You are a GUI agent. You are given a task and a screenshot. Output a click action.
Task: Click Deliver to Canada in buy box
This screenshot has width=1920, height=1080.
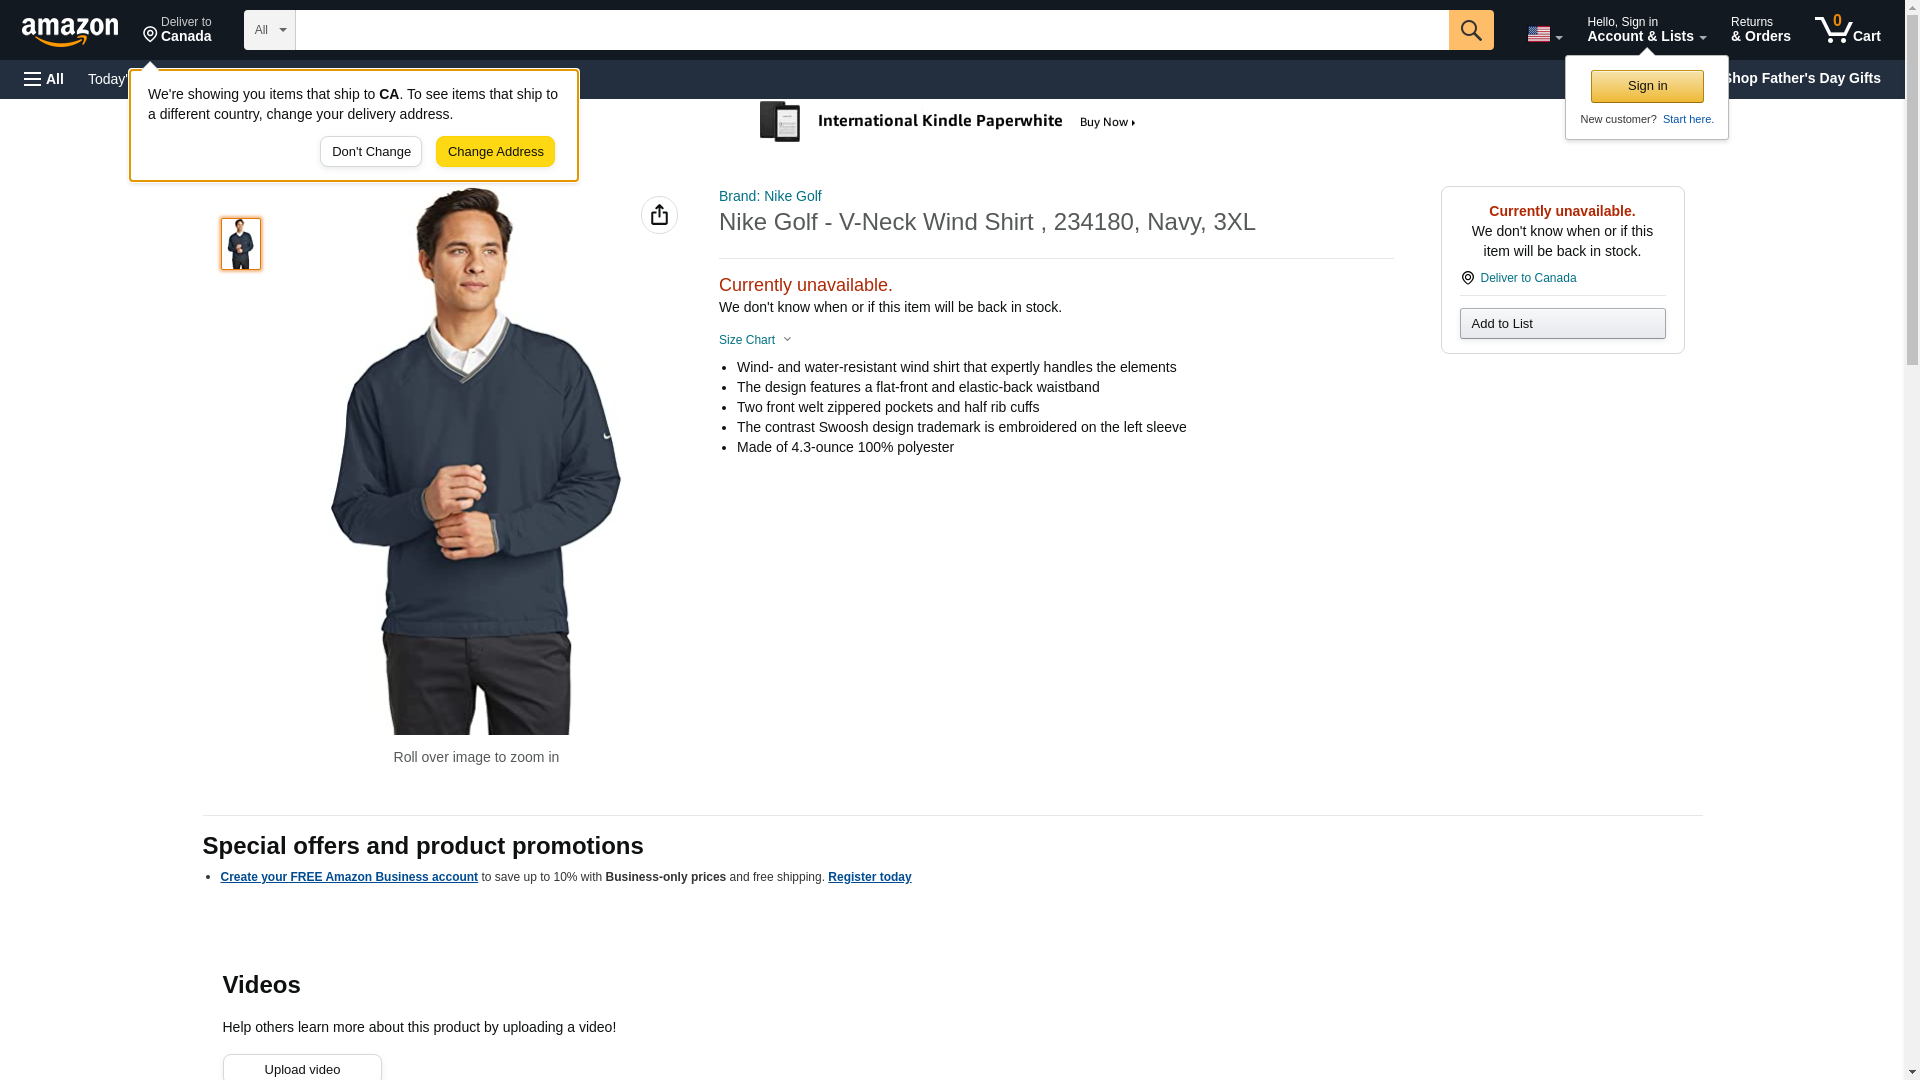click(x=1527, y=278)
